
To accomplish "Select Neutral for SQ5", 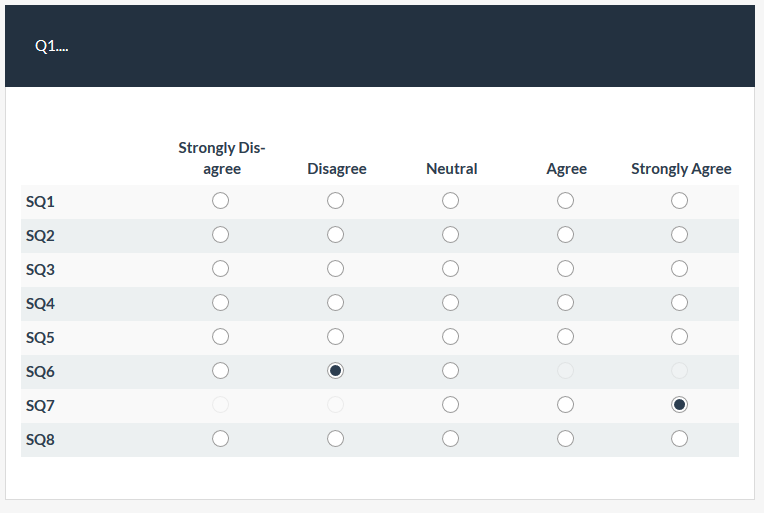I will pos(451,336).
